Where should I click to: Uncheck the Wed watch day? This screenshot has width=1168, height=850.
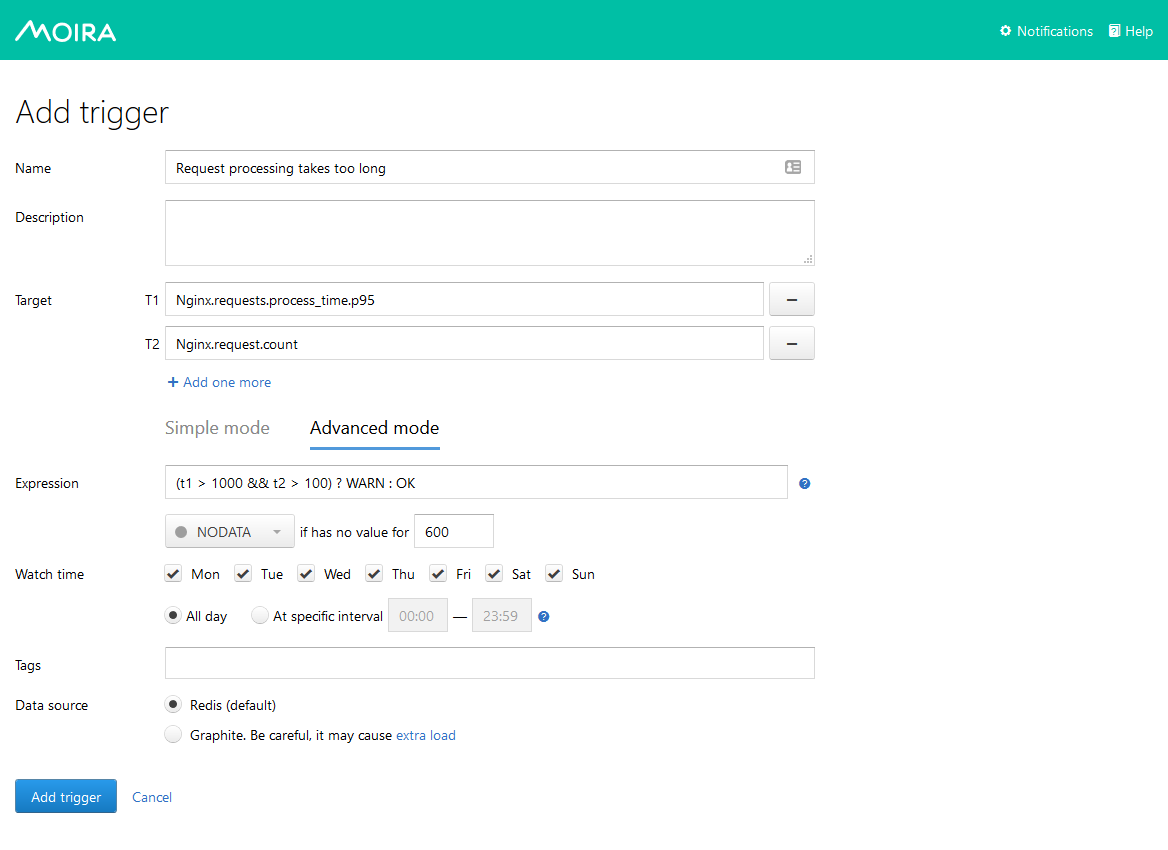(307, 574)
